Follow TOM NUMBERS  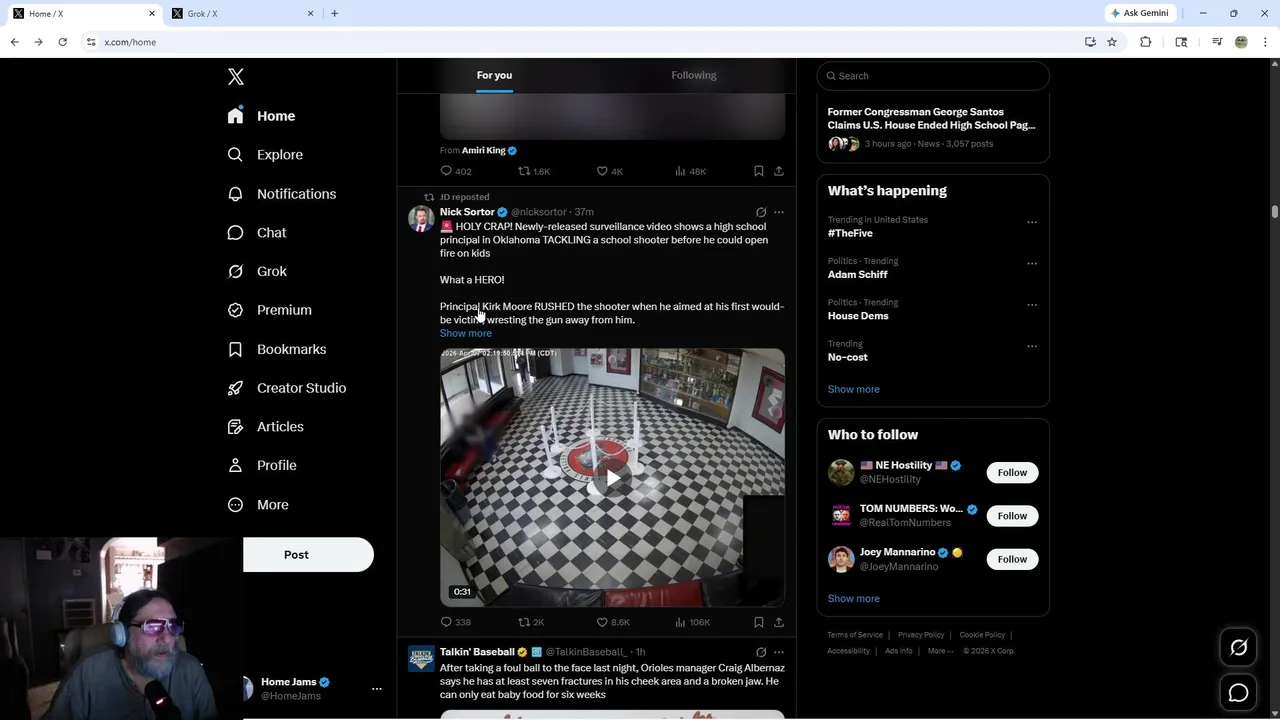(1012, 516)
